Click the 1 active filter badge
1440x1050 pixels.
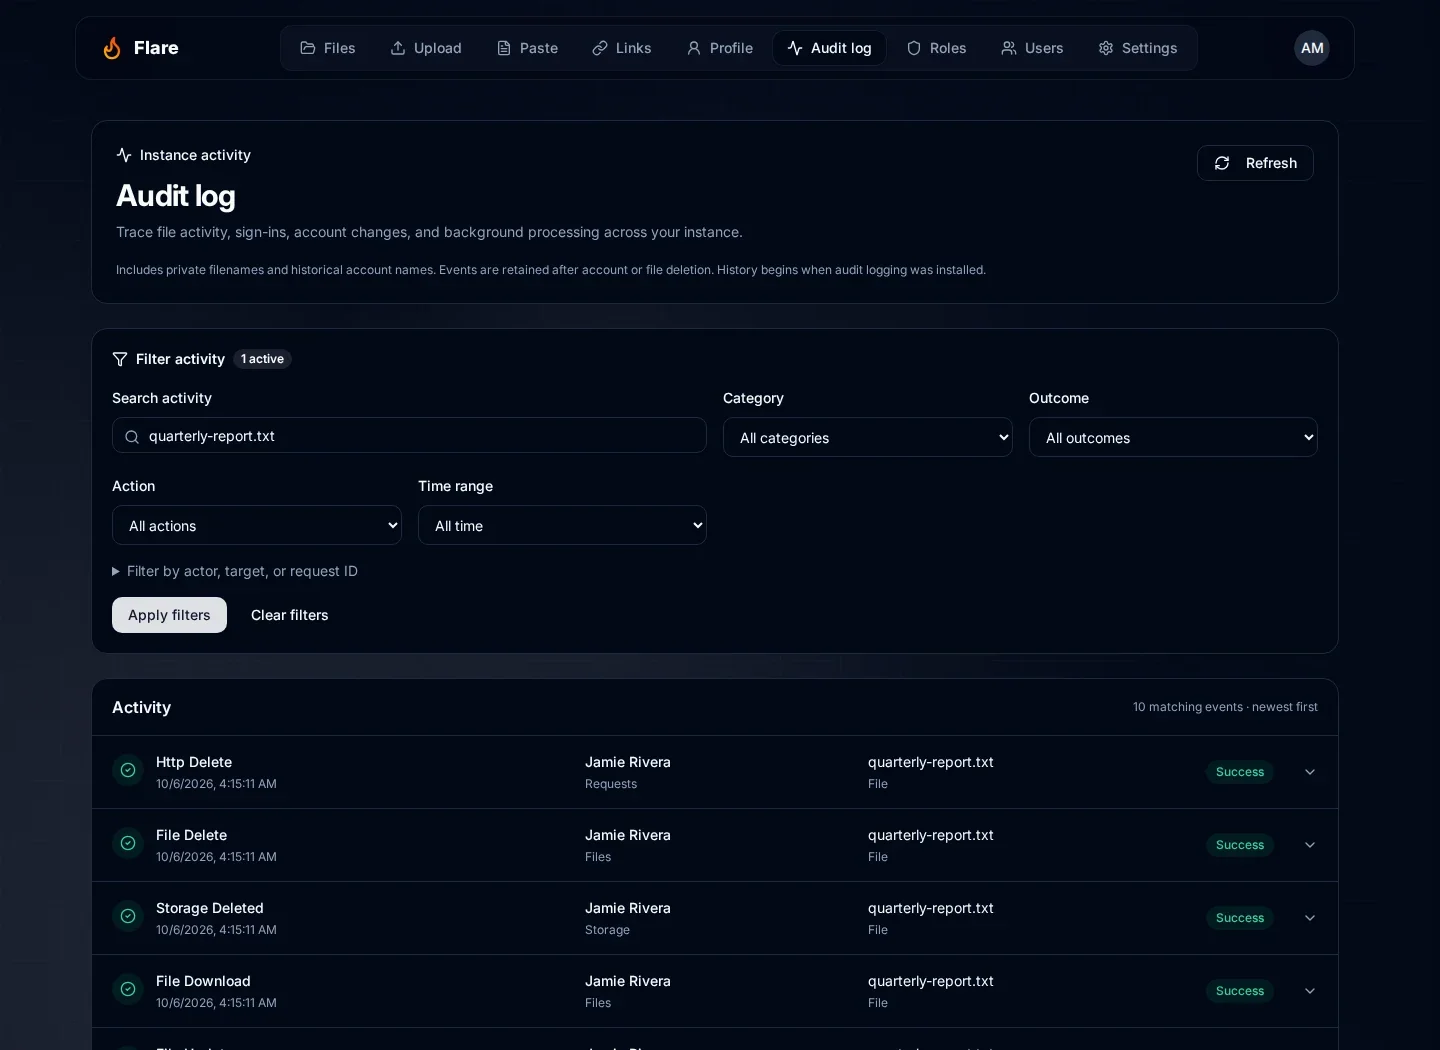tap(262, 359)
